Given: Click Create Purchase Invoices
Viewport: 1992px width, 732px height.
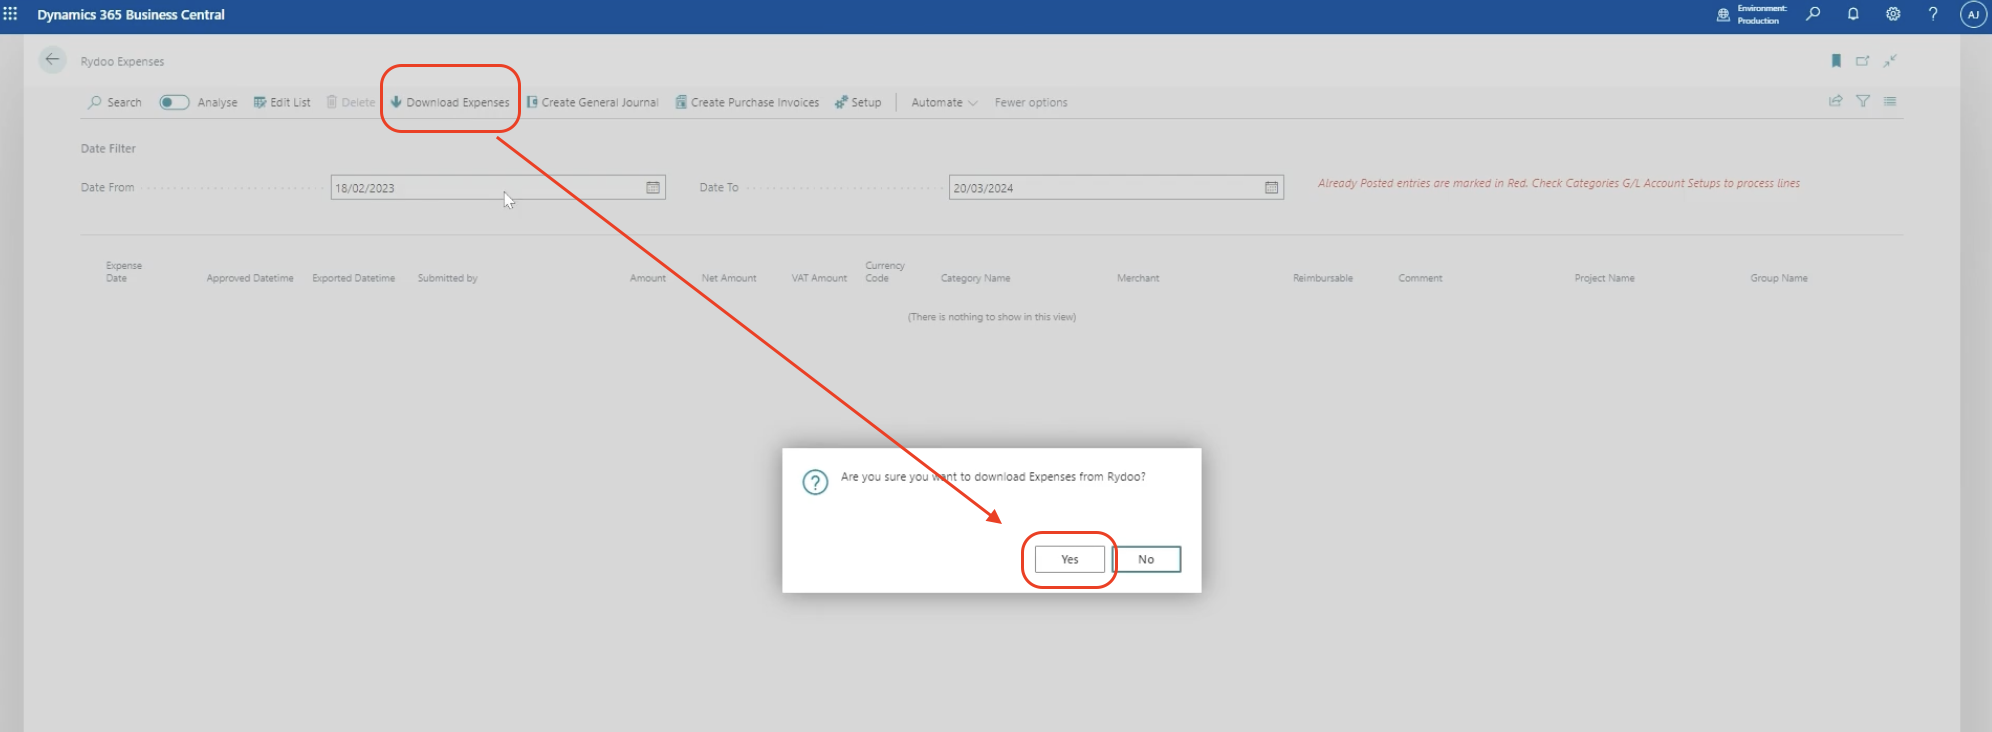Looking at the screenshot, I should [747, 102].
